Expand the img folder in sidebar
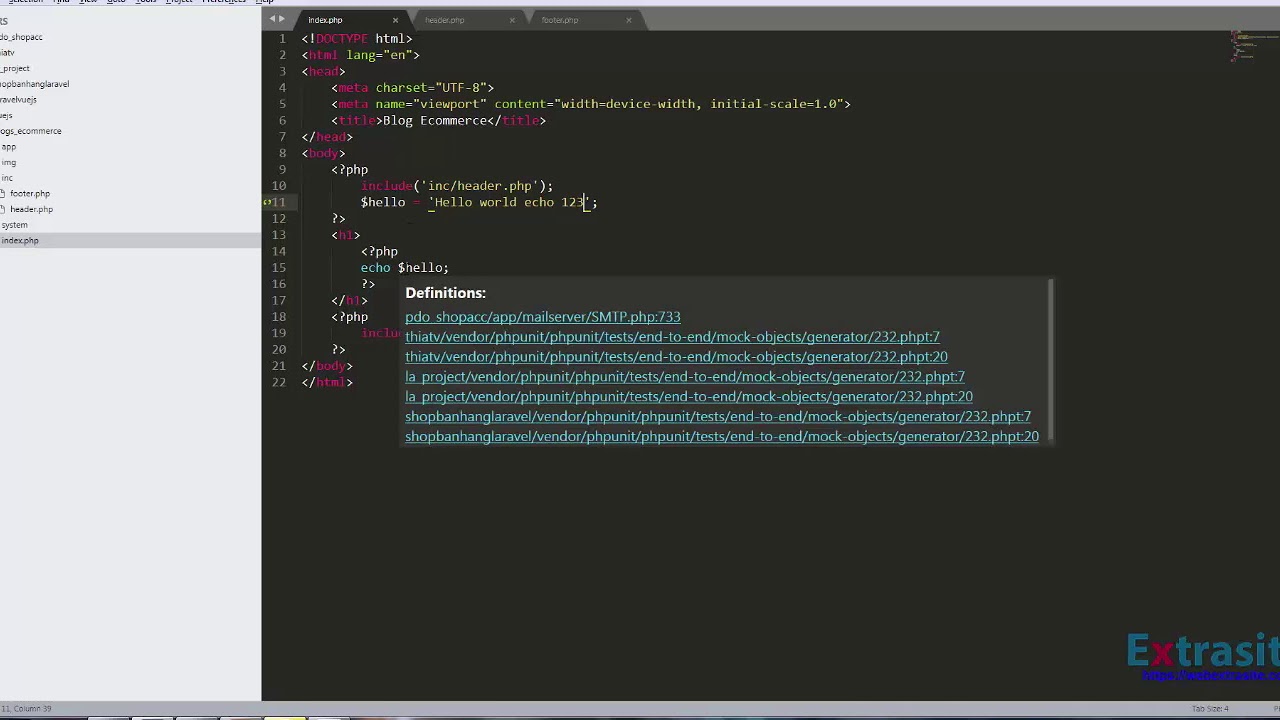The height and width of the screenshot is (720, 1280). tap(8, 162)
